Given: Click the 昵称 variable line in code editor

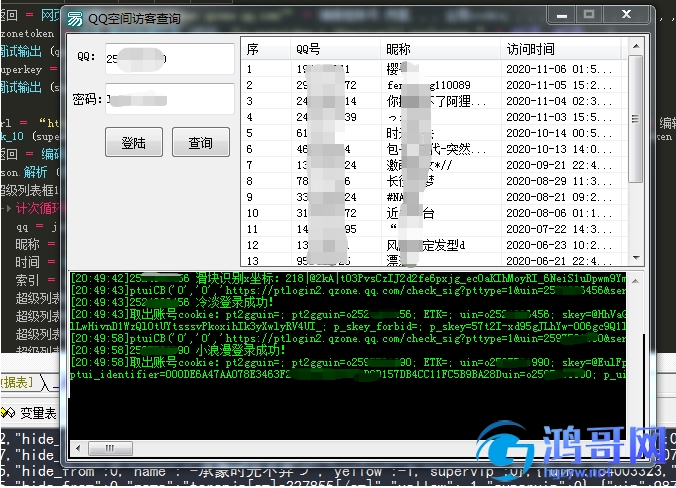Looking at the screenshot, I should click(36, 244).
